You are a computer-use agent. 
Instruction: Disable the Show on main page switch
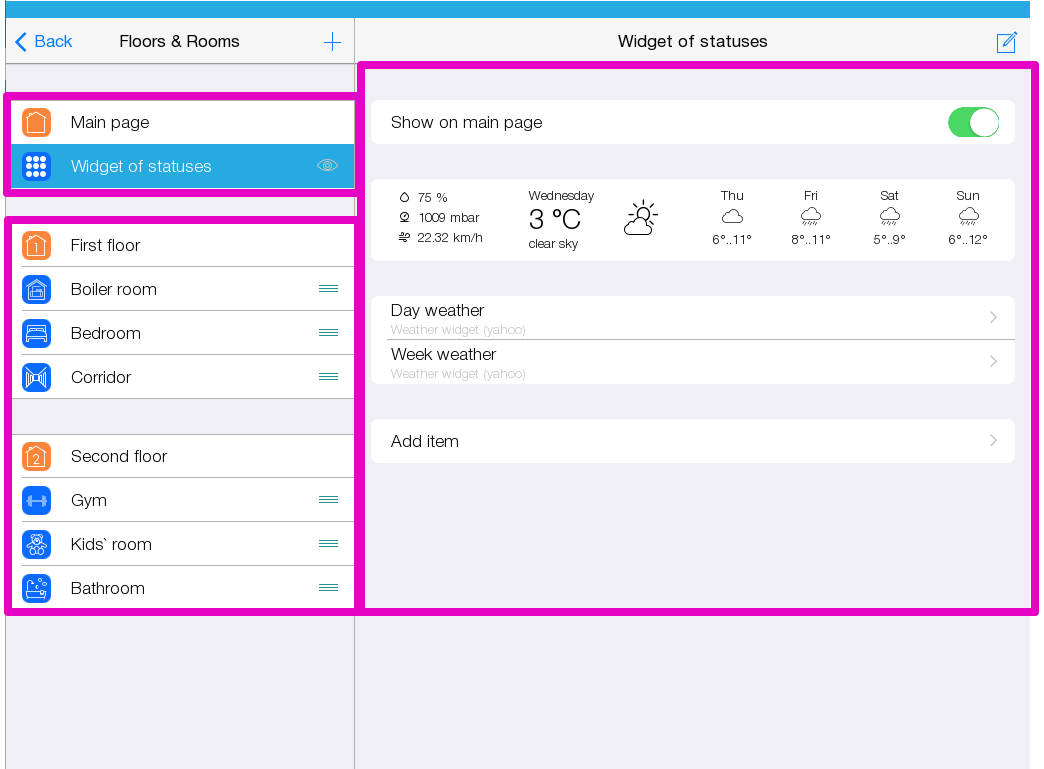pos(973,122)
